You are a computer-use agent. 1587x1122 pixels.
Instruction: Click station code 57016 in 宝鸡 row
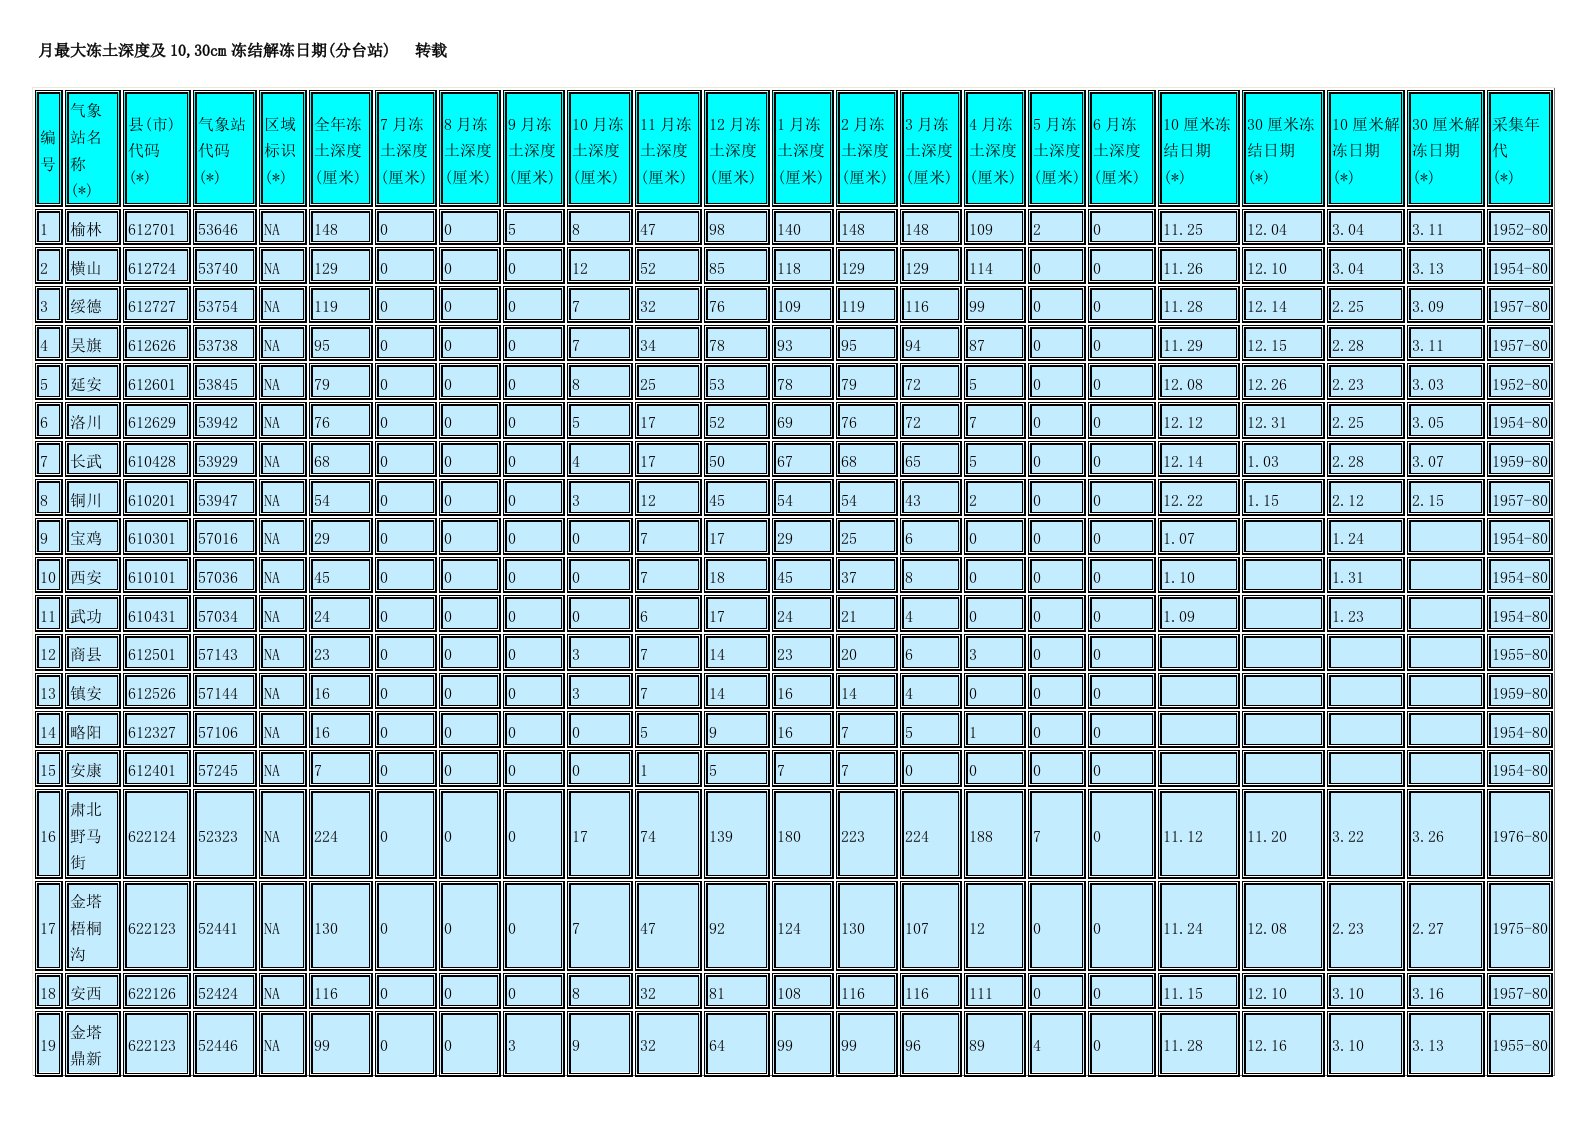pos(218,538)
